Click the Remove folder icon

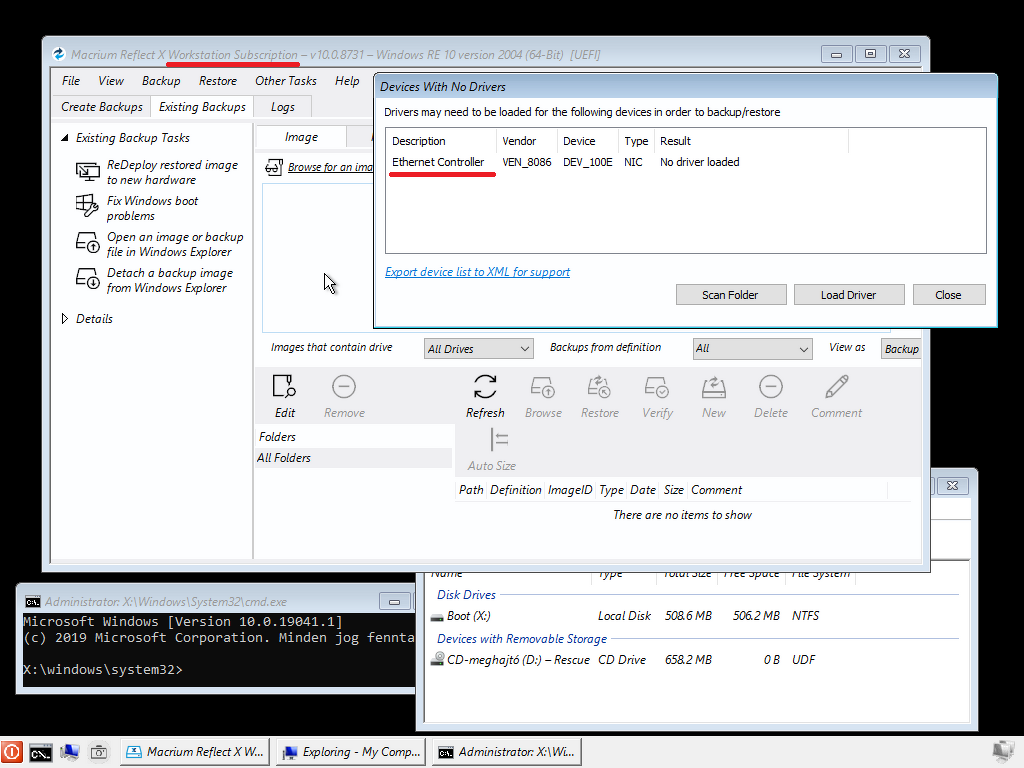pos(344,387)
